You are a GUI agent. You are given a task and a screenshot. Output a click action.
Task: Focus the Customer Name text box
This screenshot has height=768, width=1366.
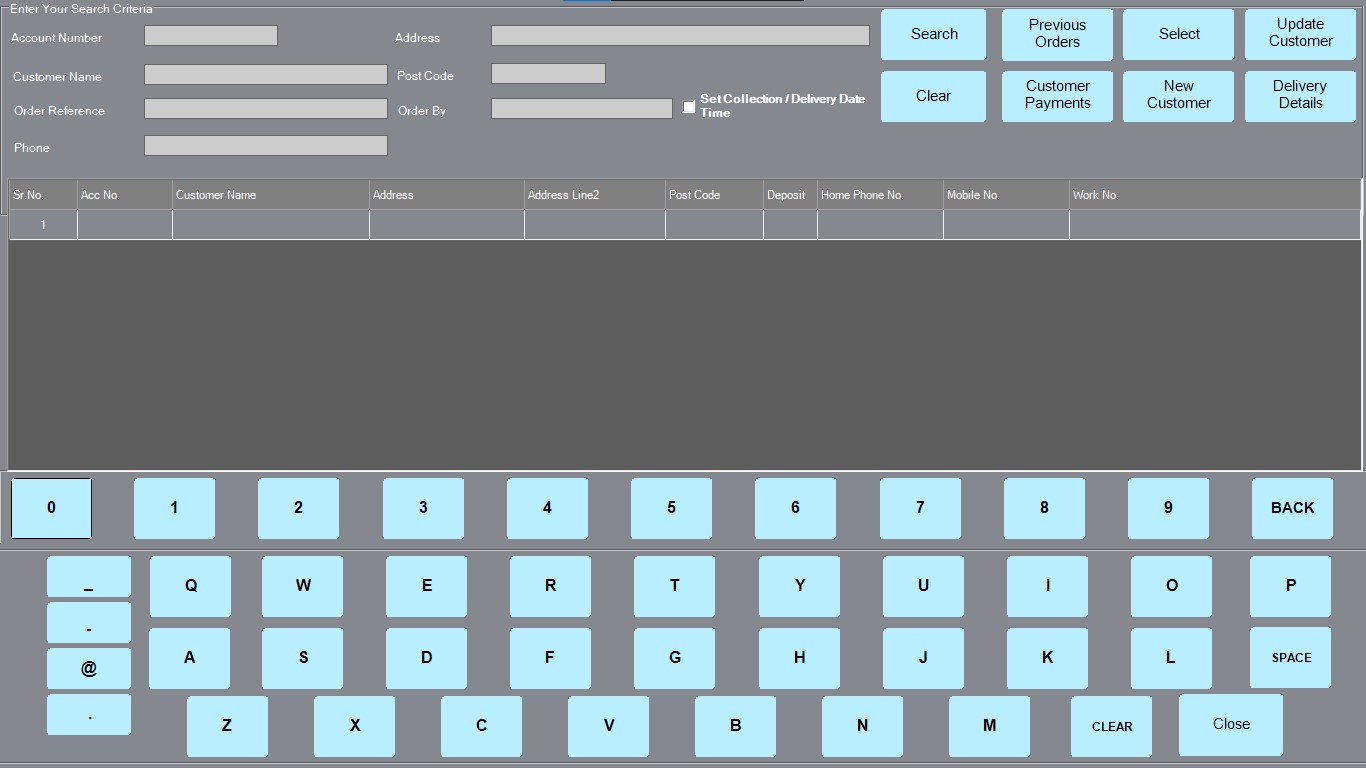click(x=265, y=75)
